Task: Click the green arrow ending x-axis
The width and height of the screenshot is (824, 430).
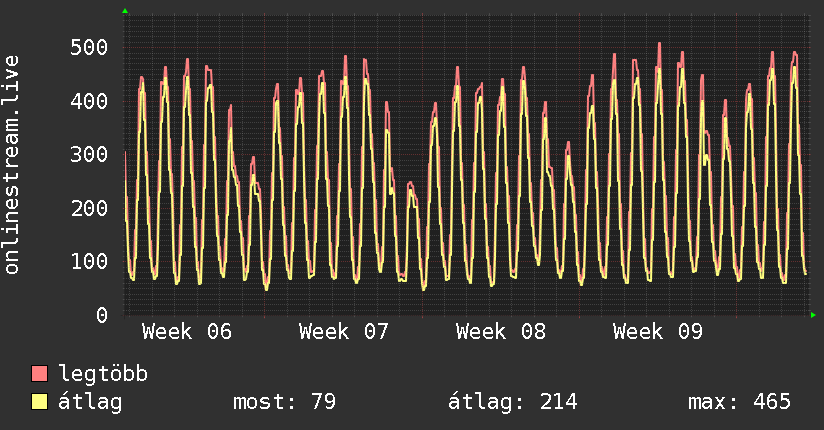Action: [813, 315]
